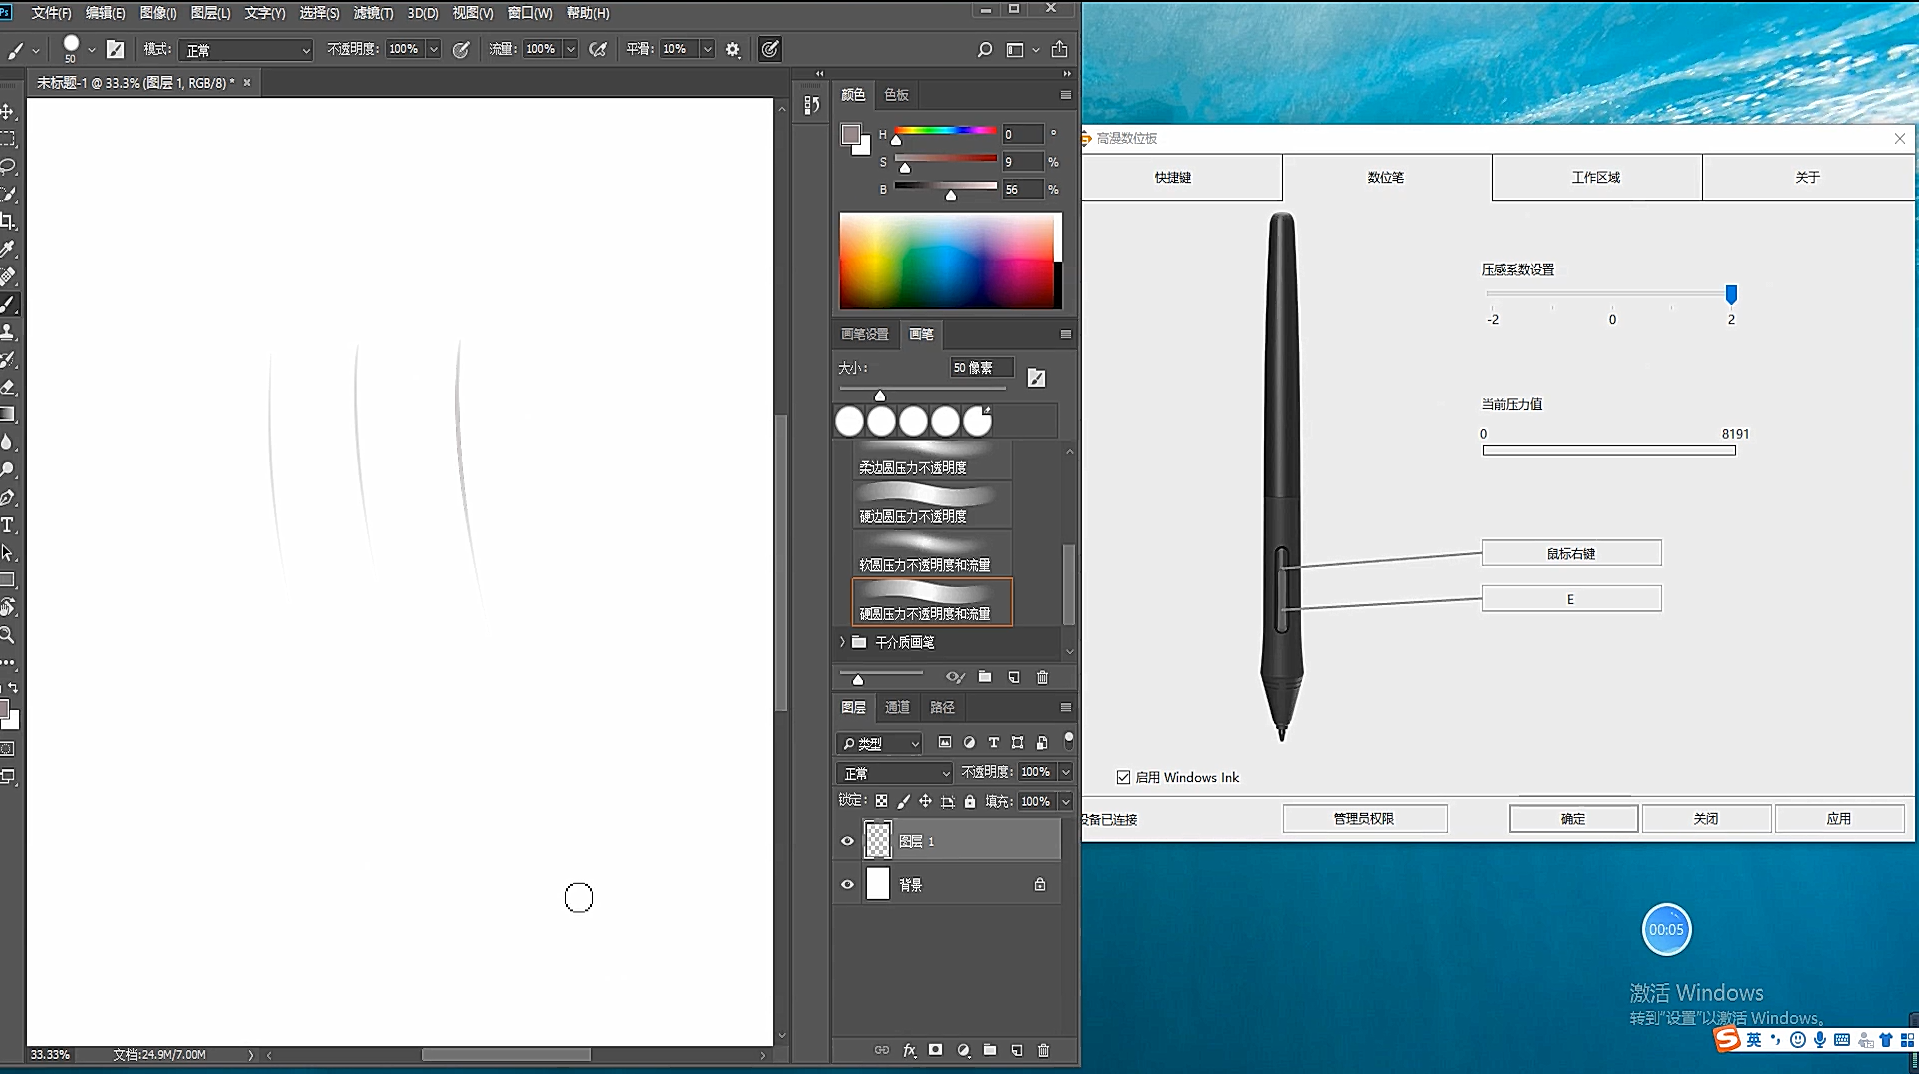This screenshot has width=1919, height=1074.
Task: Select the Gradient tool
Action: [x=7, y=414]
